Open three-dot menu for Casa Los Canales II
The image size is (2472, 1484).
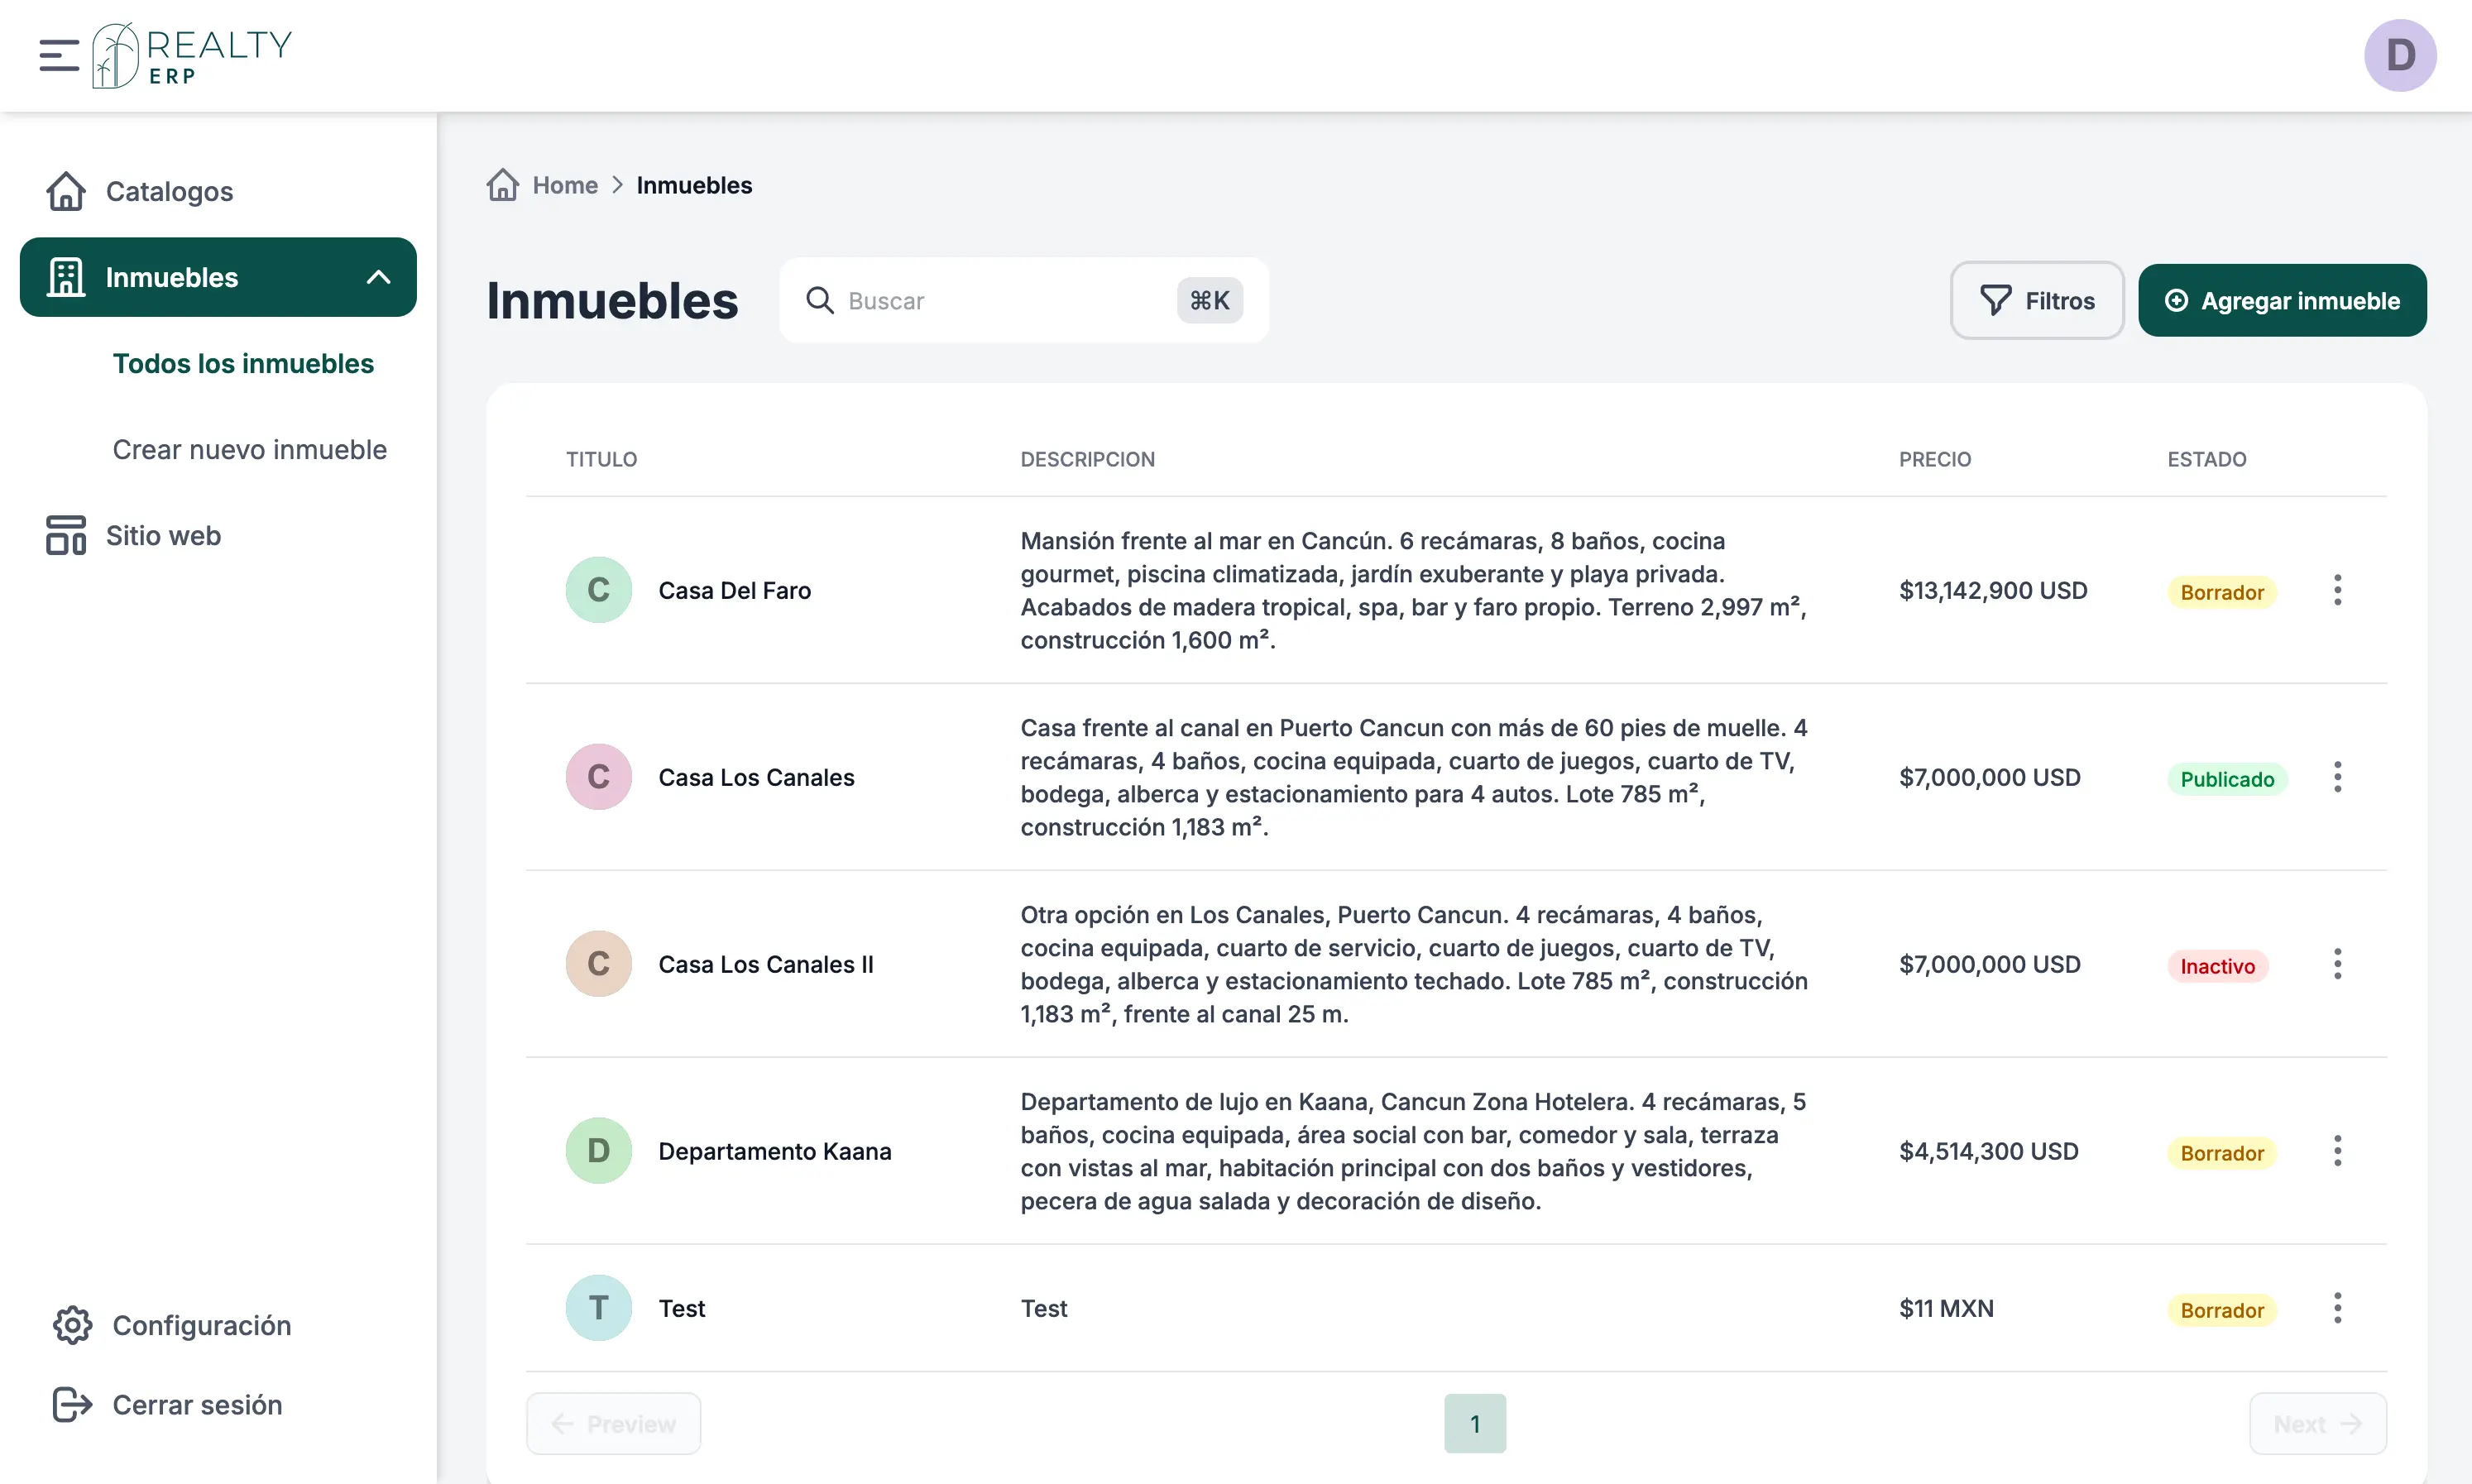tap(2337, 964)
